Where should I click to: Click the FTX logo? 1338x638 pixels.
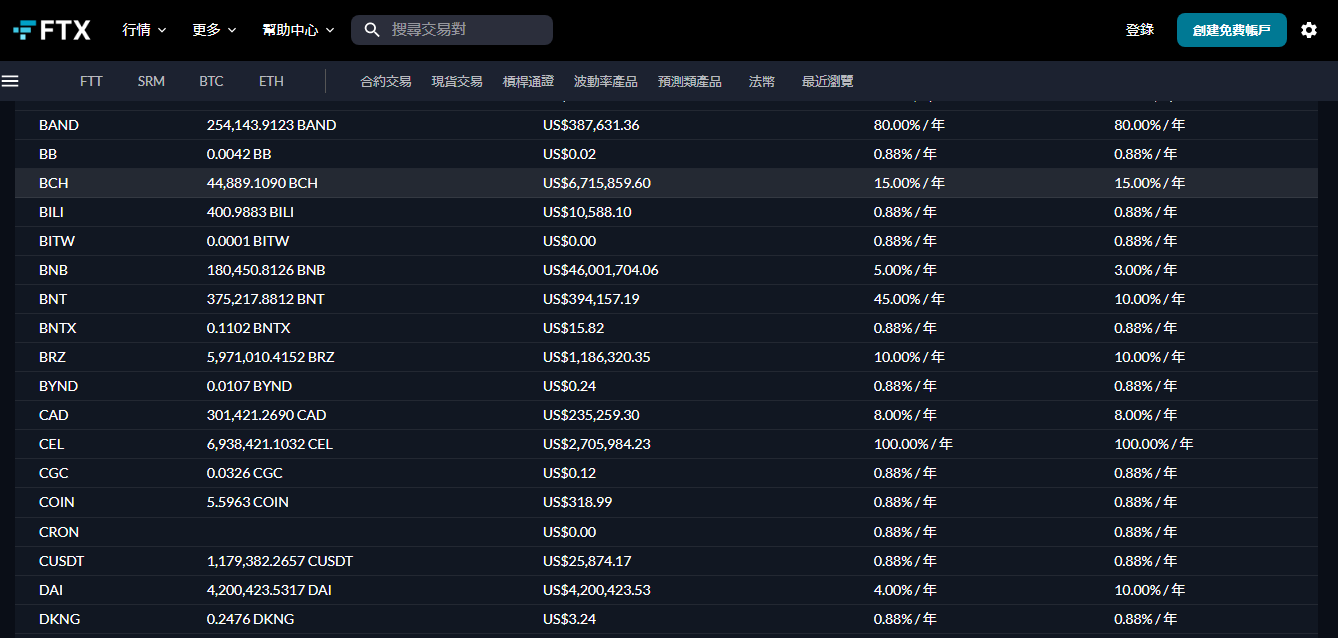[x=52, y=30]
